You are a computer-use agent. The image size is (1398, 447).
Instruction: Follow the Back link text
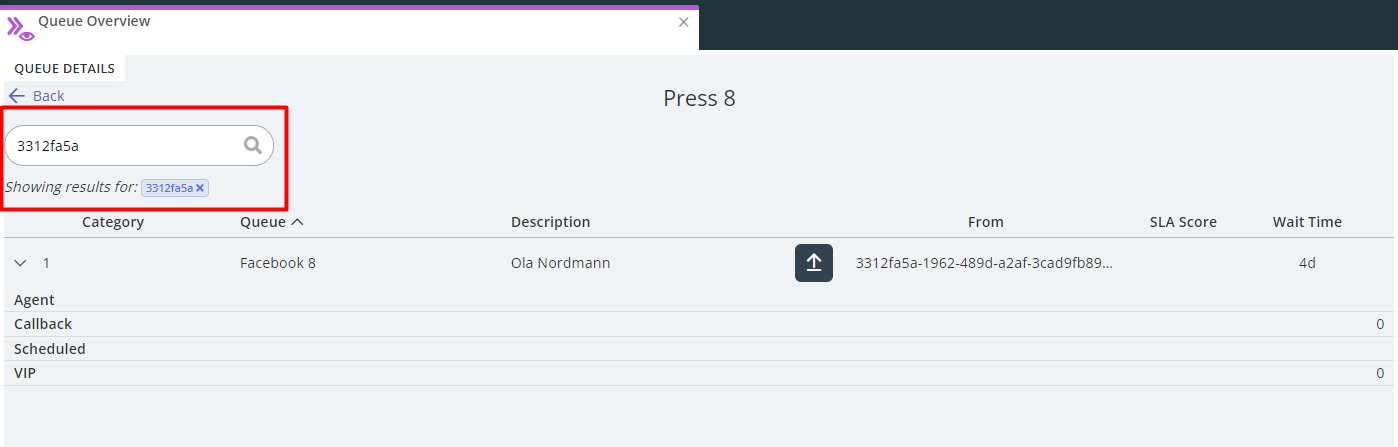48,96
